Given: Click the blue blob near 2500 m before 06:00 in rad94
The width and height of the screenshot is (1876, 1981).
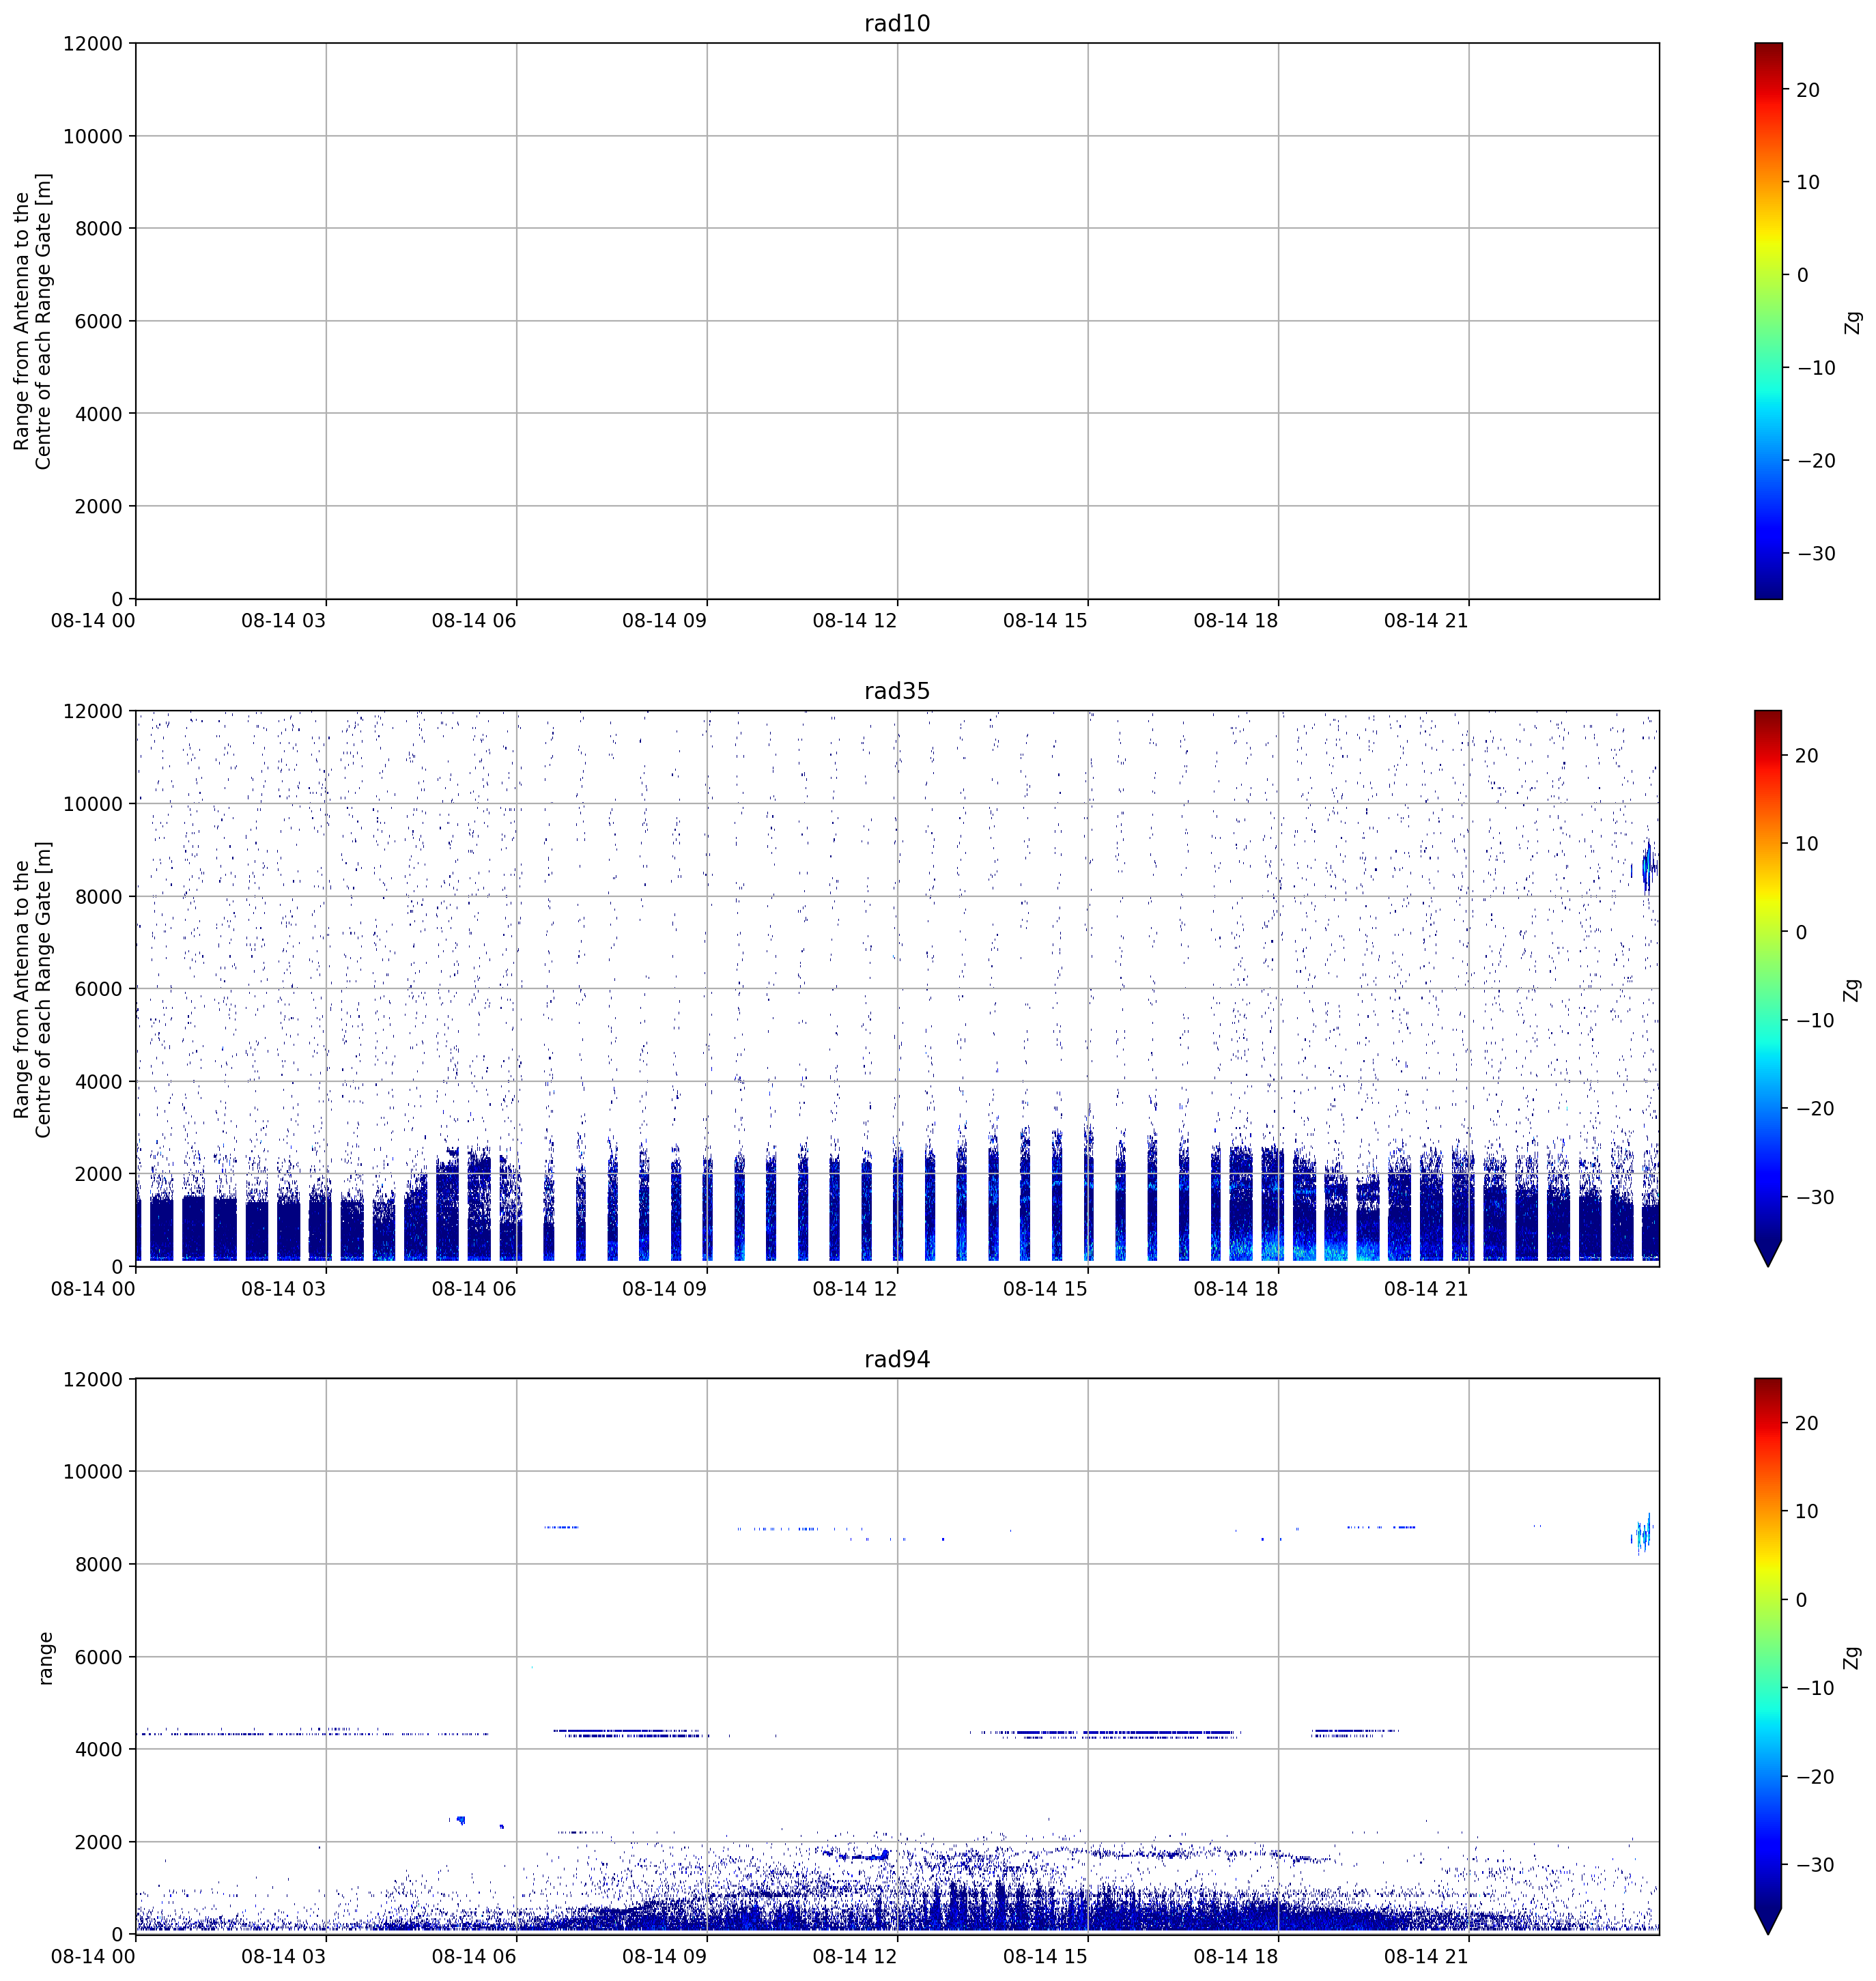Looking at the screenshot, I should (459, 1820).
